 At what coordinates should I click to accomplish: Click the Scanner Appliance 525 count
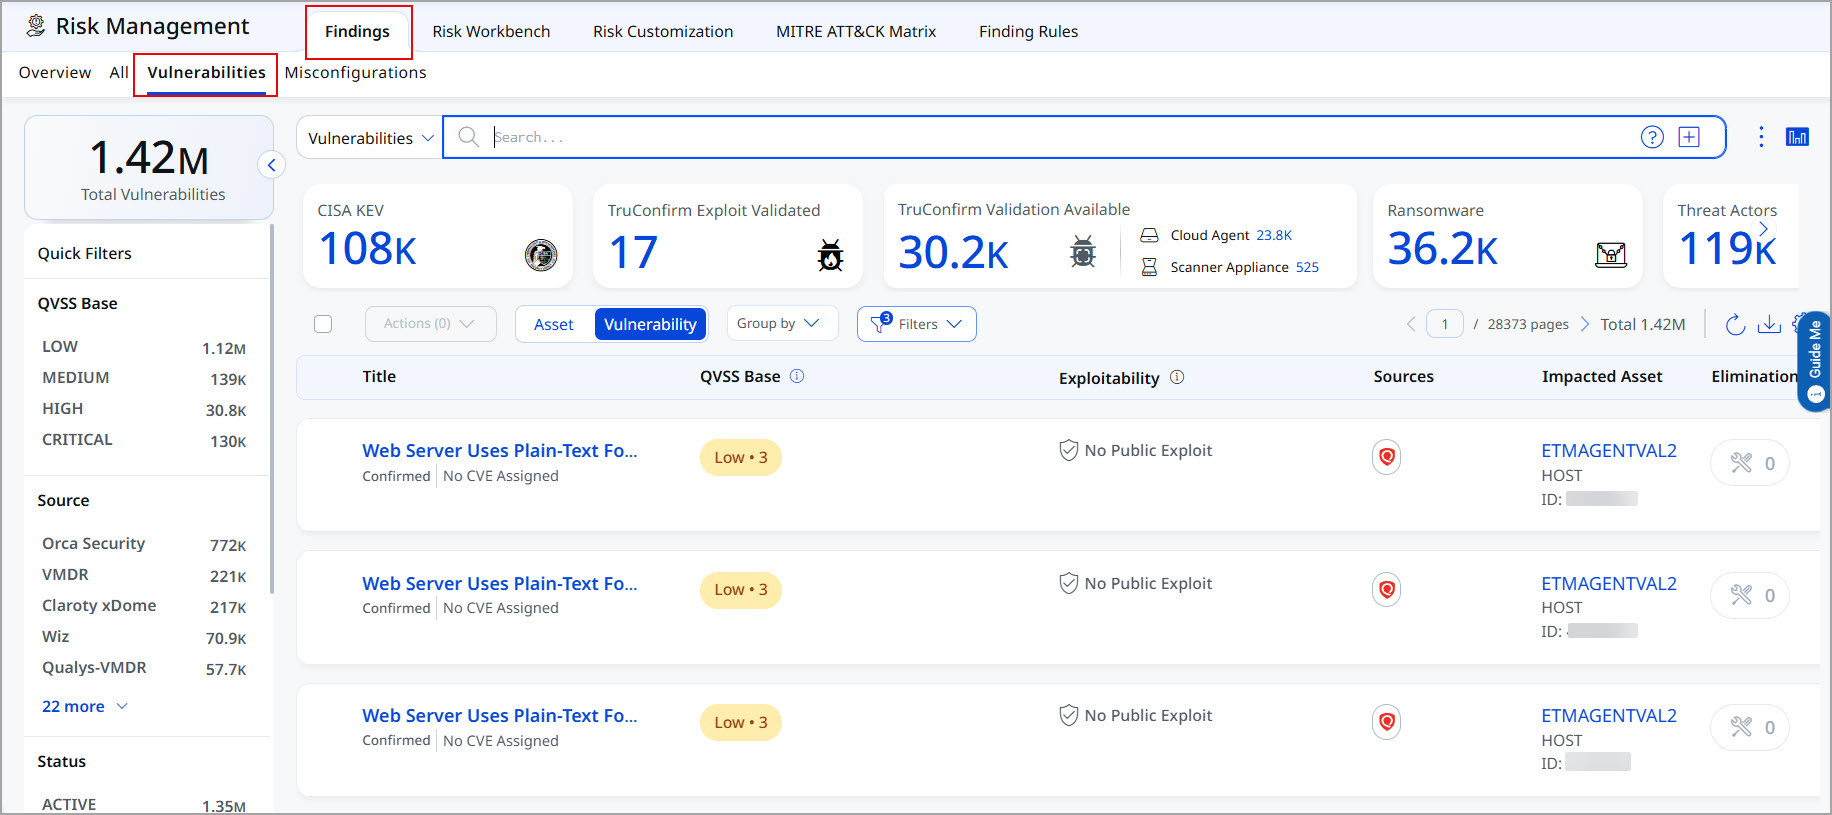click(1307, 267)
